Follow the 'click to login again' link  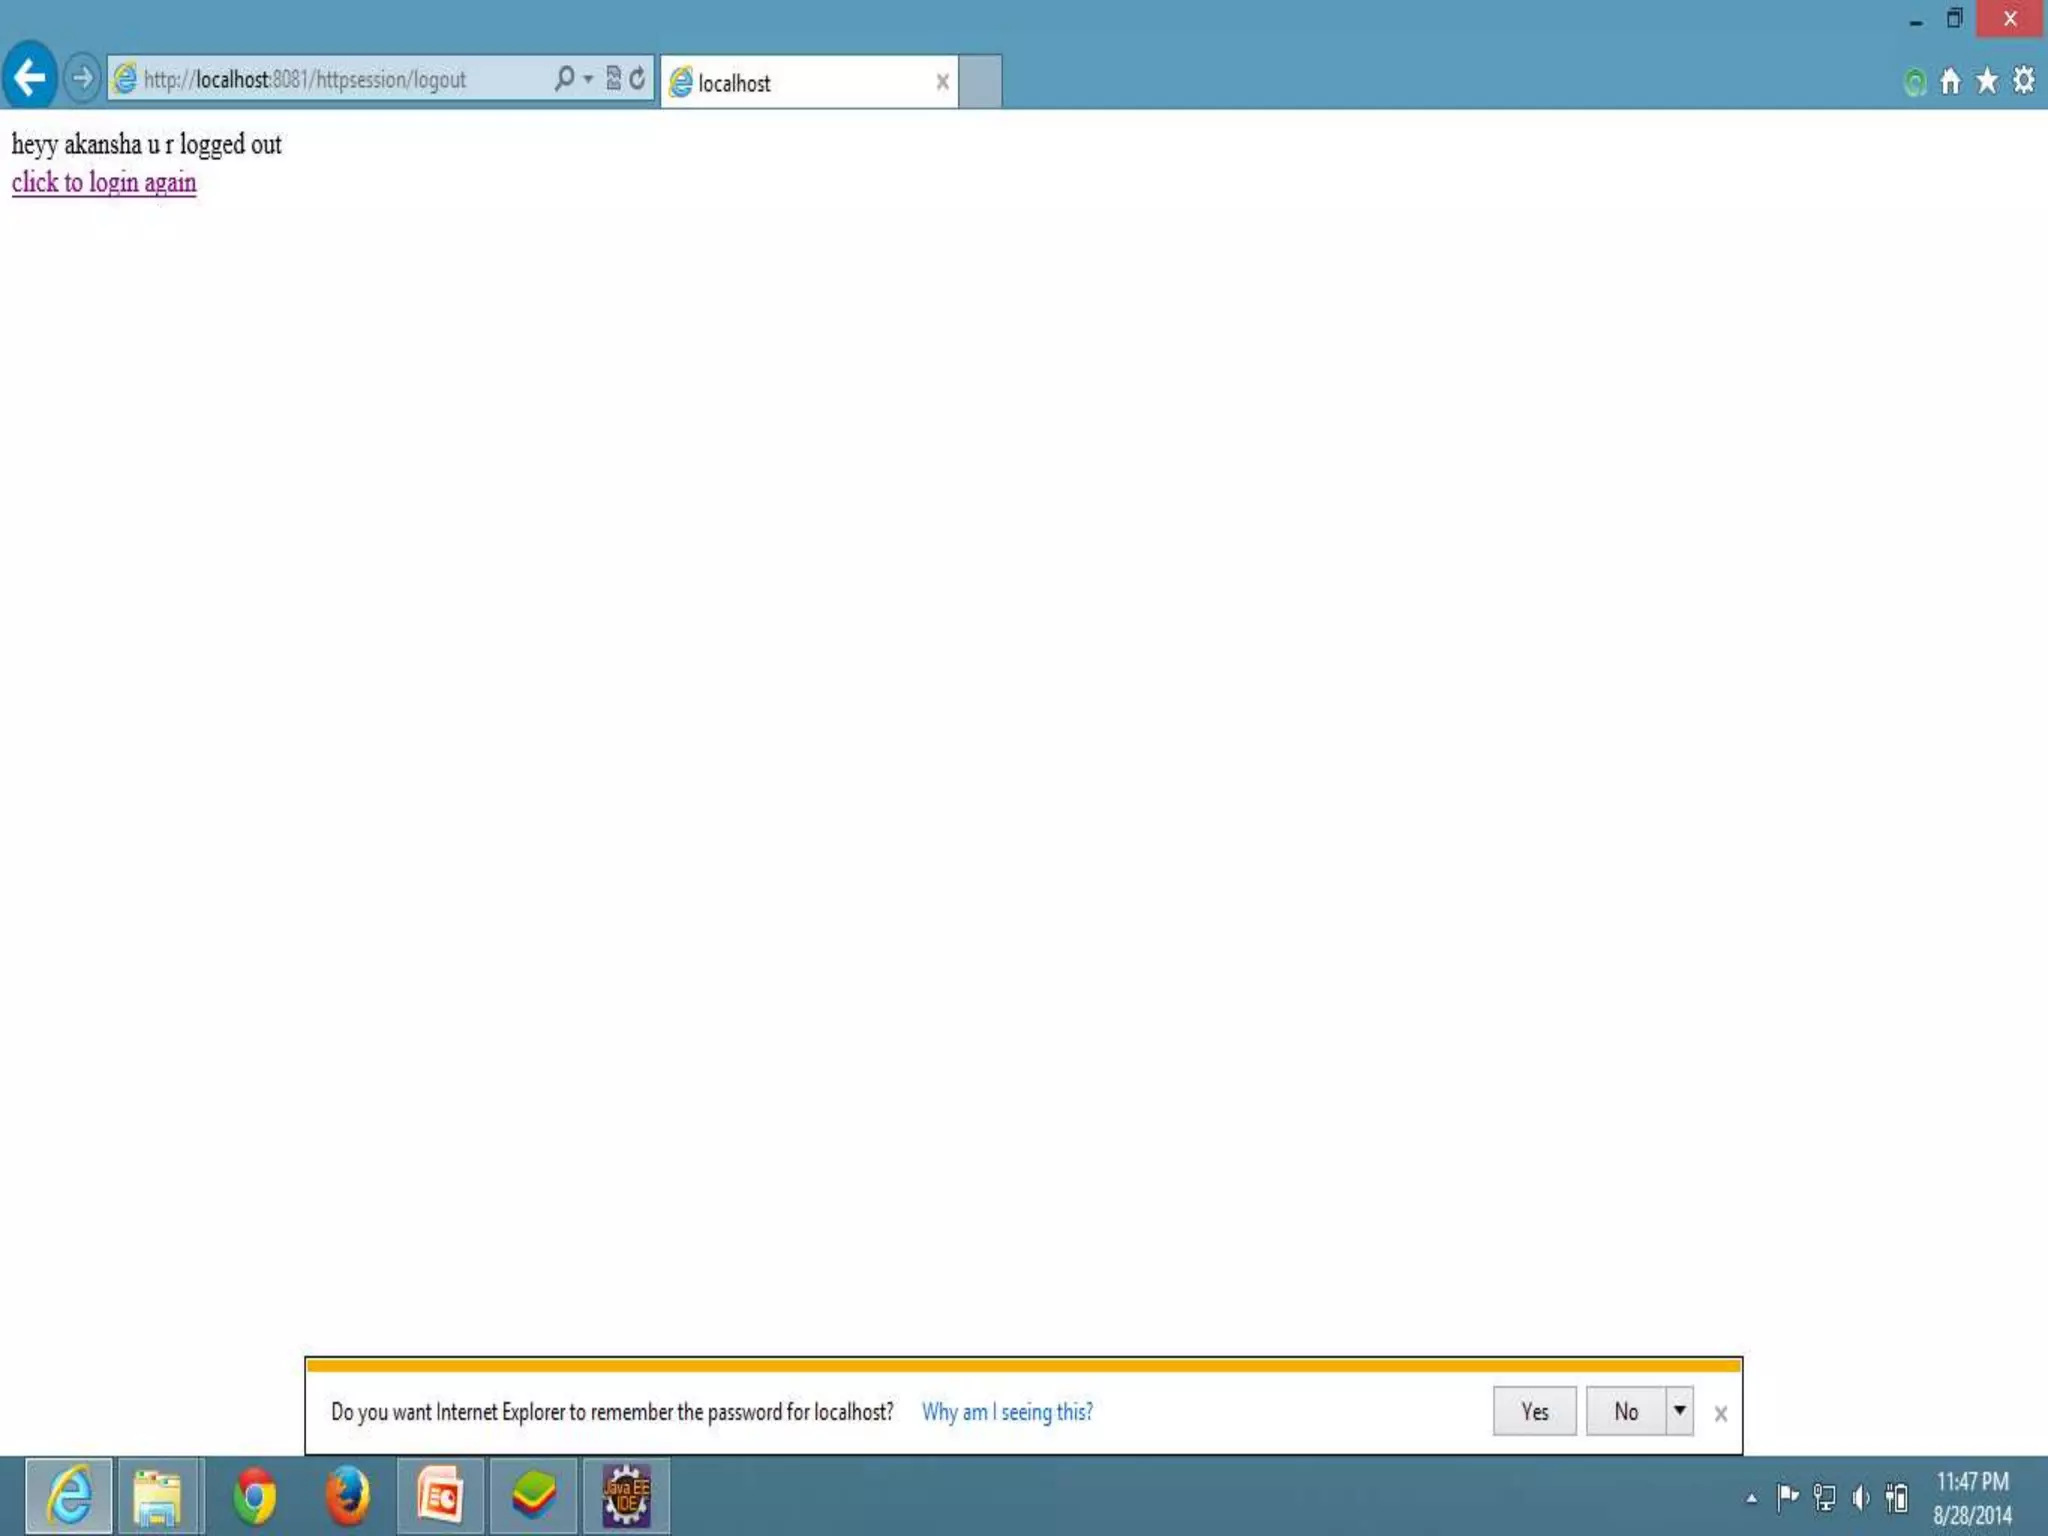click(x=104, y=183)
